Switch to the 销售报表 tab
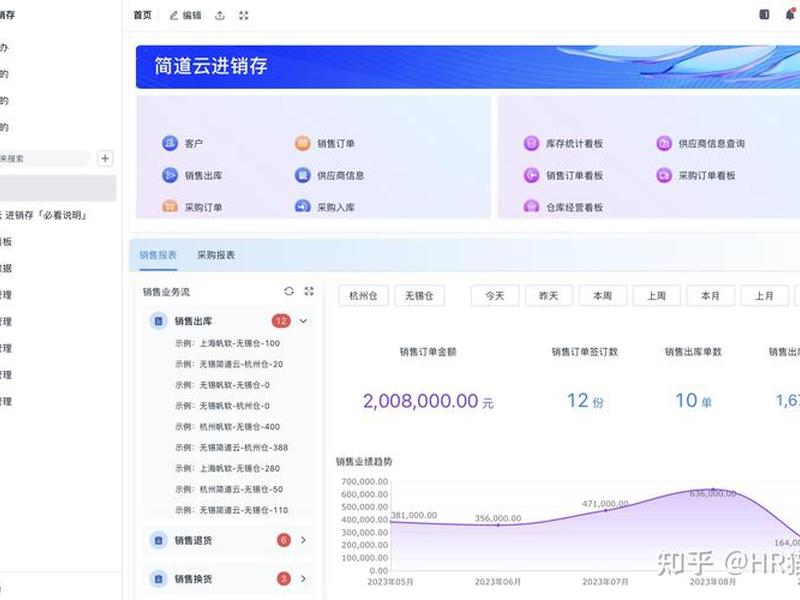Viewport: 800px width, 600px height. [158, 255]
